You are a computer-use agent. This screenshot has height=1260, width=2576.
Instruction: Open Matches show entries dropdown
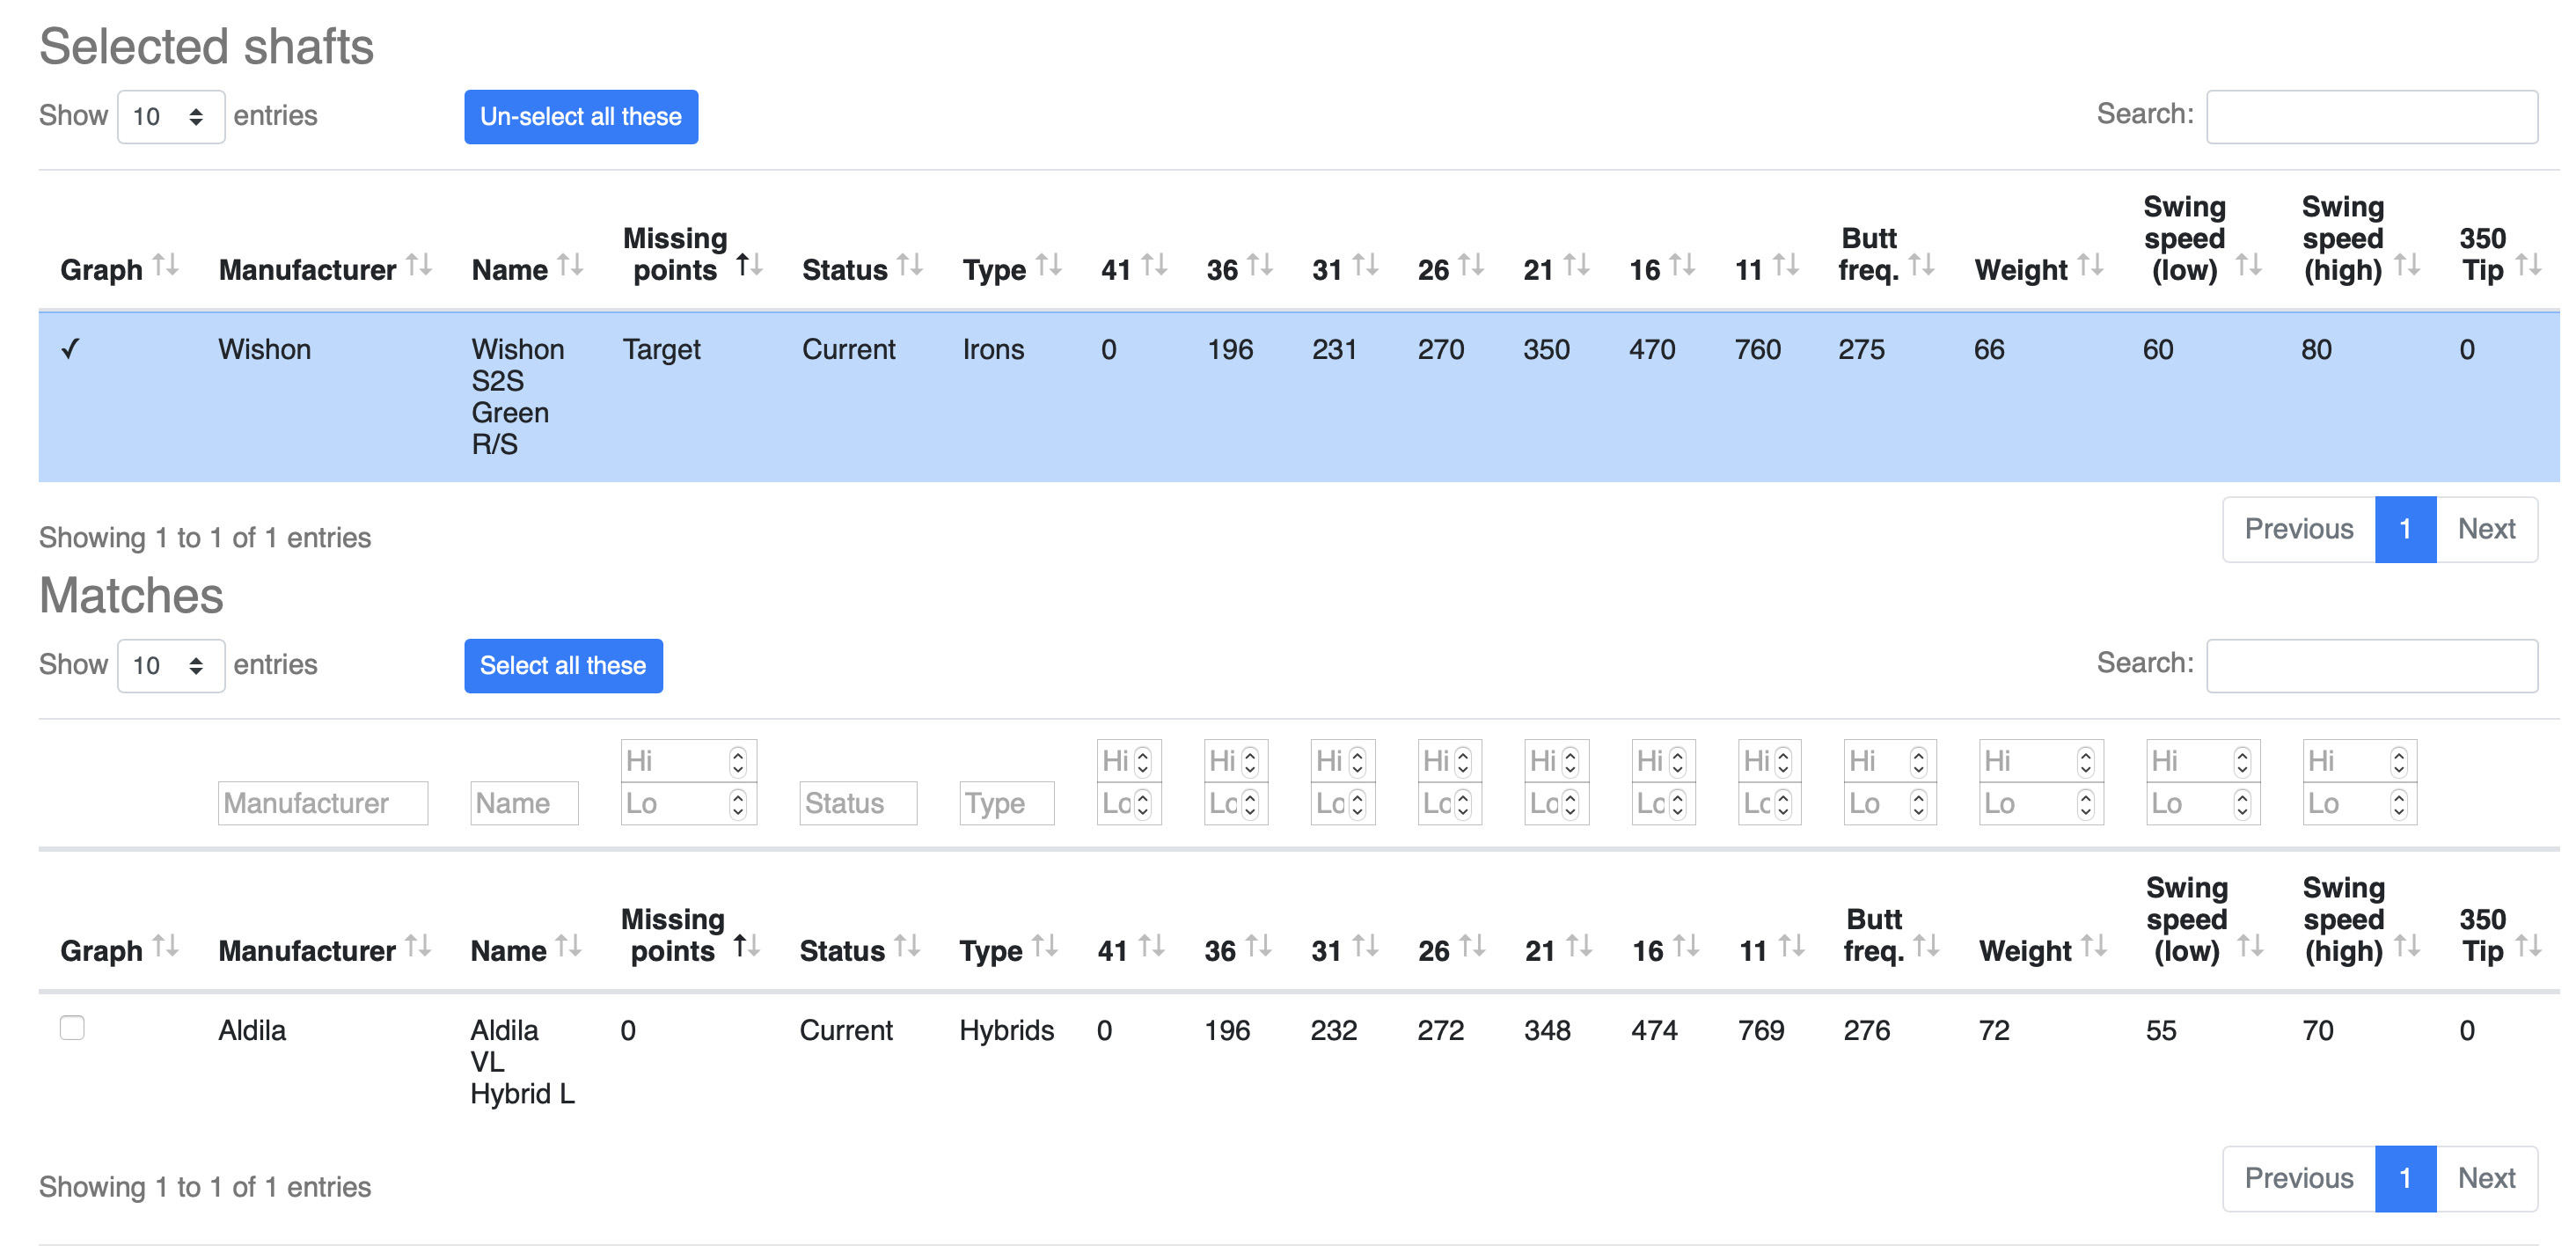coord(171,666)
